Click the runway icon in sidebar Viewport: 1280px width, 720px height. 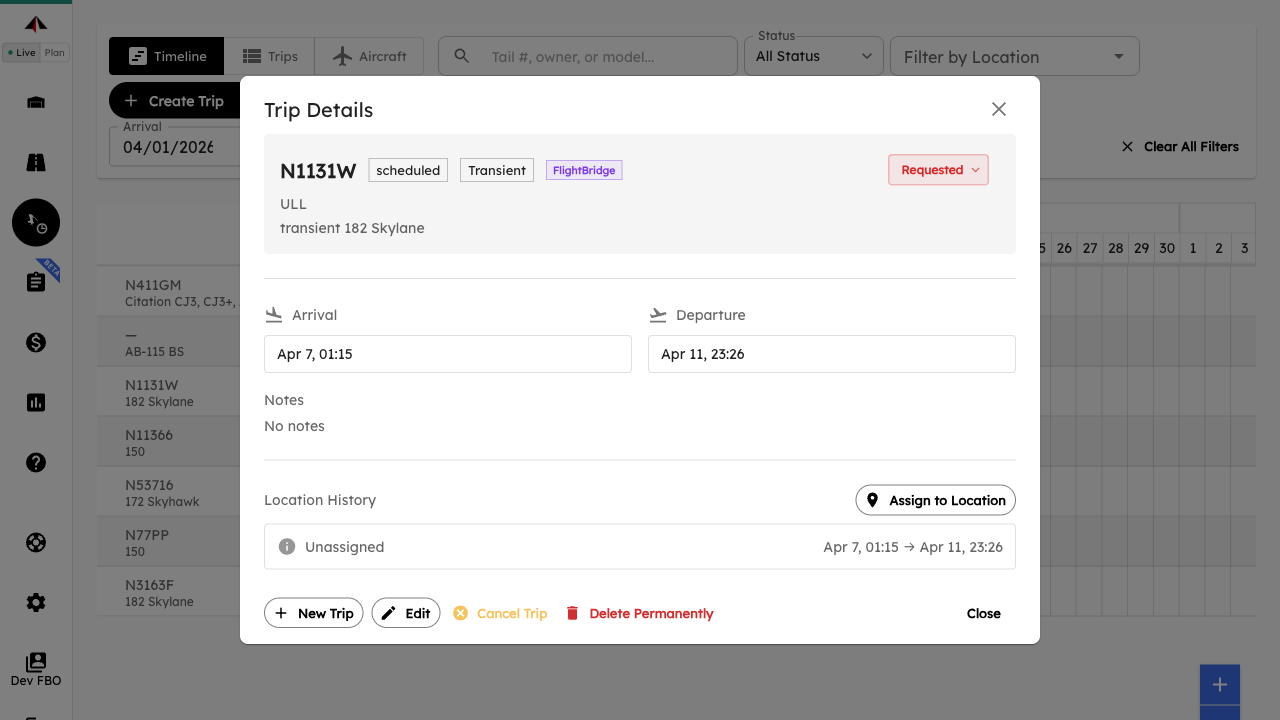[36, 163]
